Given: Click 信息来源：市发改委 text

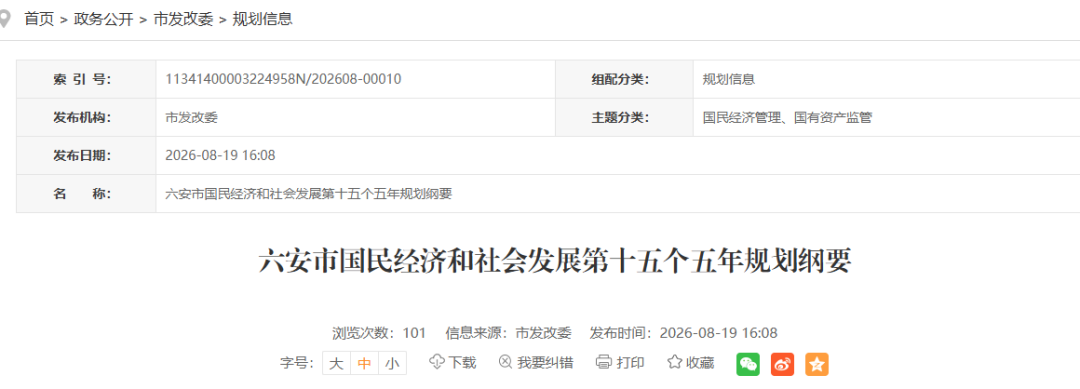Looking at the screenshot, I should (509, 333).
